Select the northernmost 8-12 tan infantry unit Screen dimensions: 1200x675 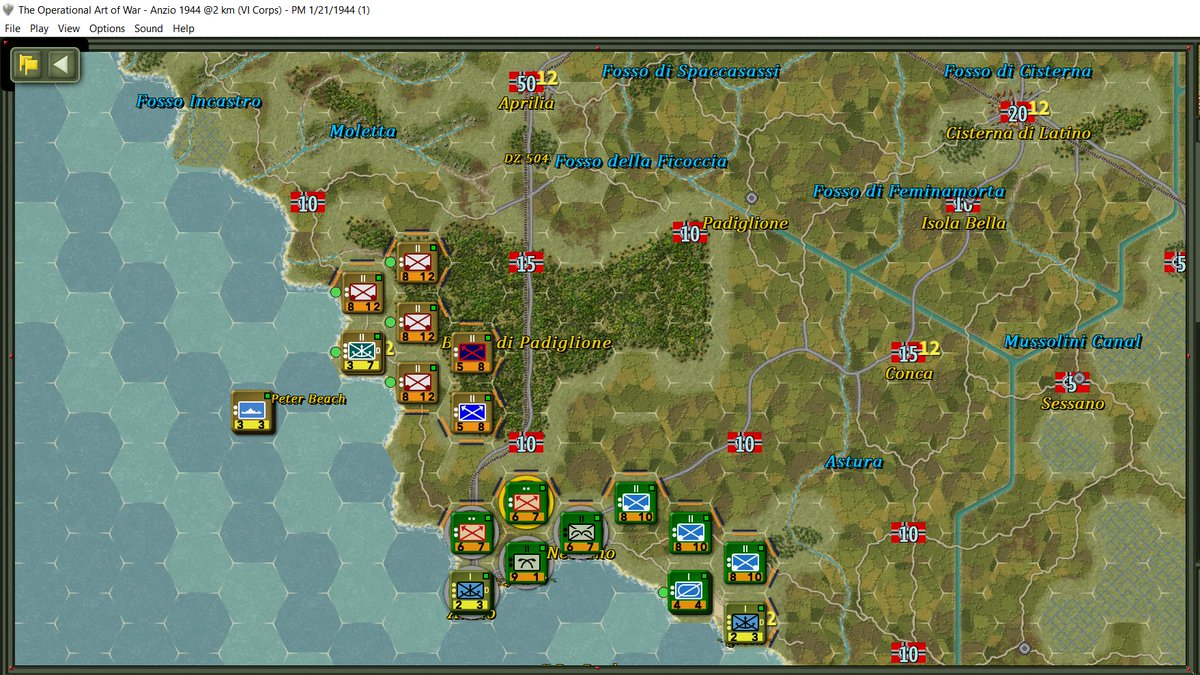416,262
